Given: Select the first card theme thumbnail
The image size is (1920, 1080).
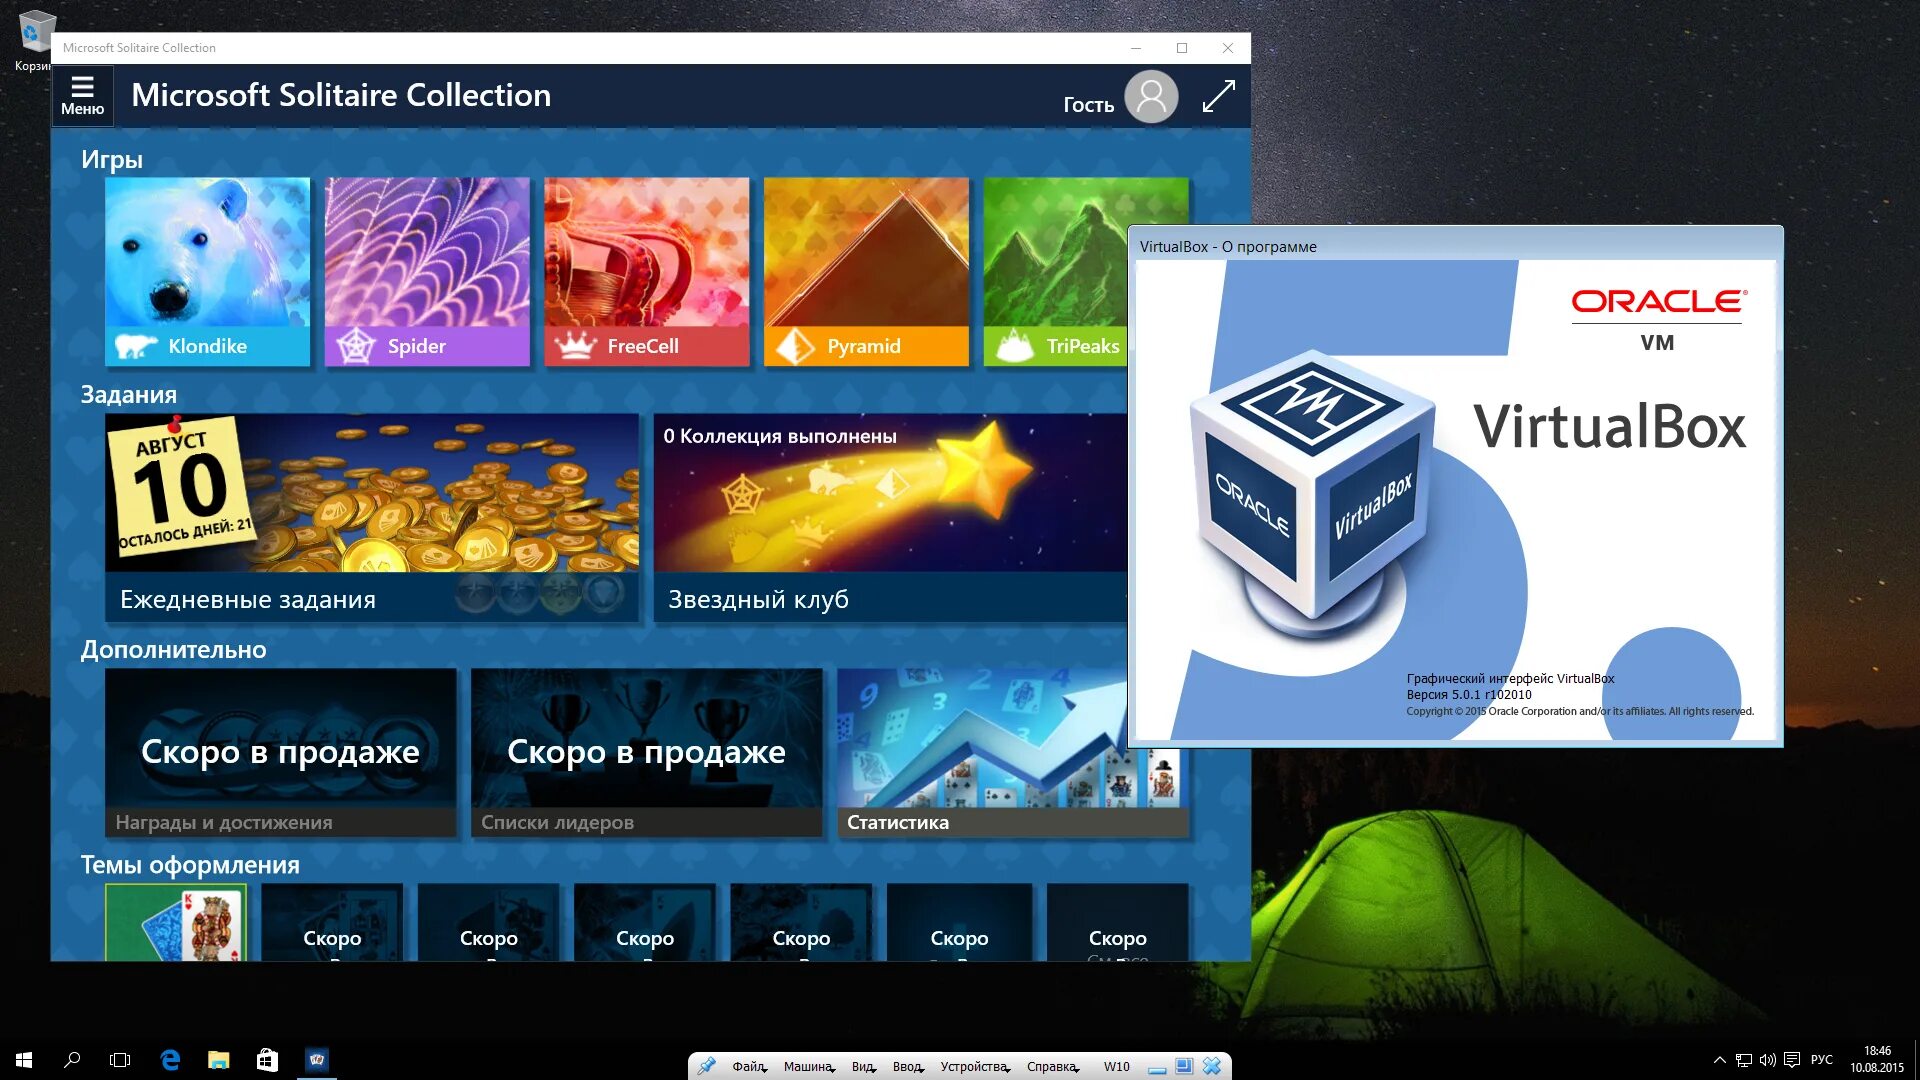Looking at the screenshot, I should pyautogui.click(x=176, y=923).
